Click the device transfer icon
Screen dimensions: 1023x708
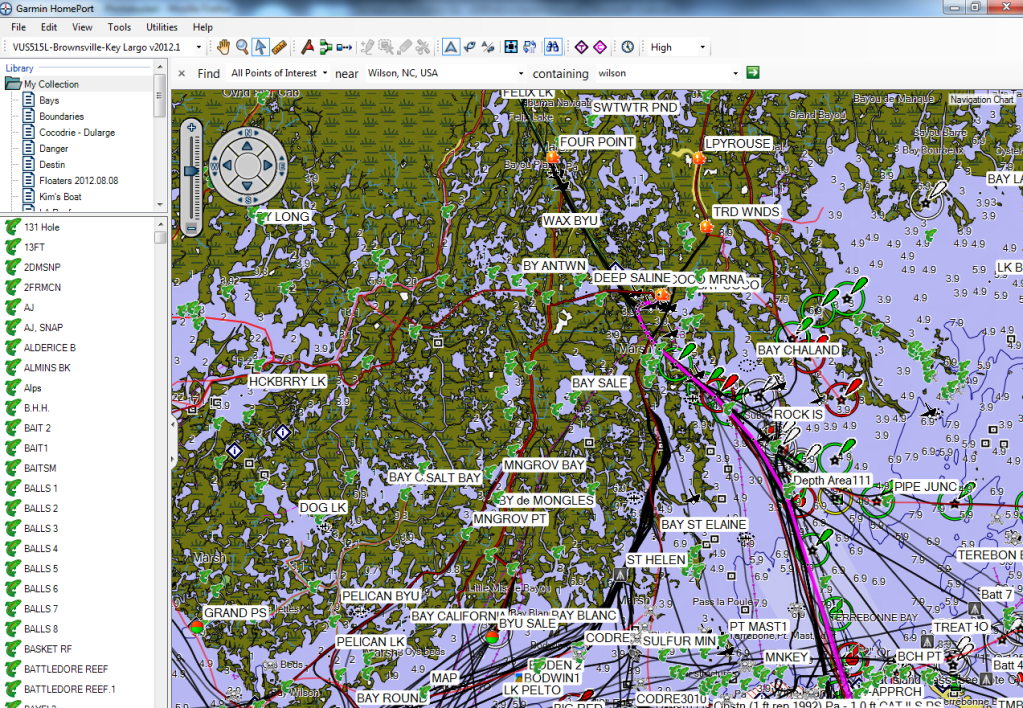(x=529, y=47)
